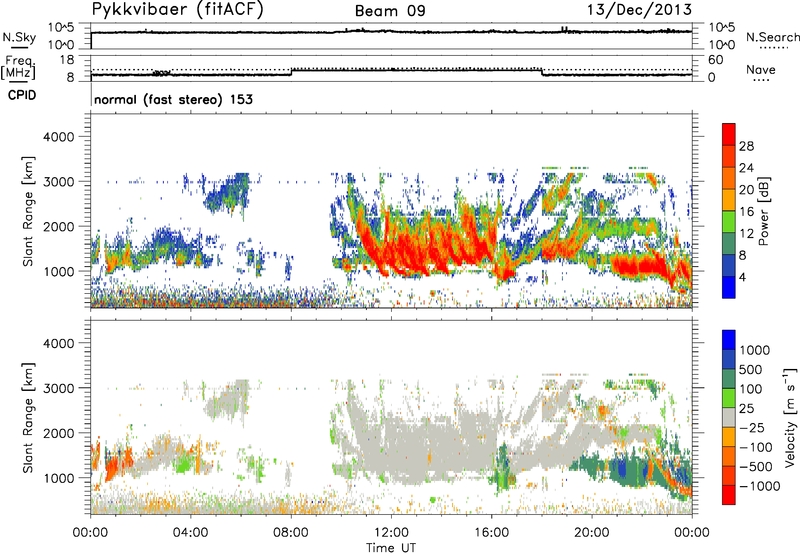The width and height of the screenshot is (800, 554).
Task: Select the 'normal (fast stereo) 153' CPID text
Action: point(173,99)
